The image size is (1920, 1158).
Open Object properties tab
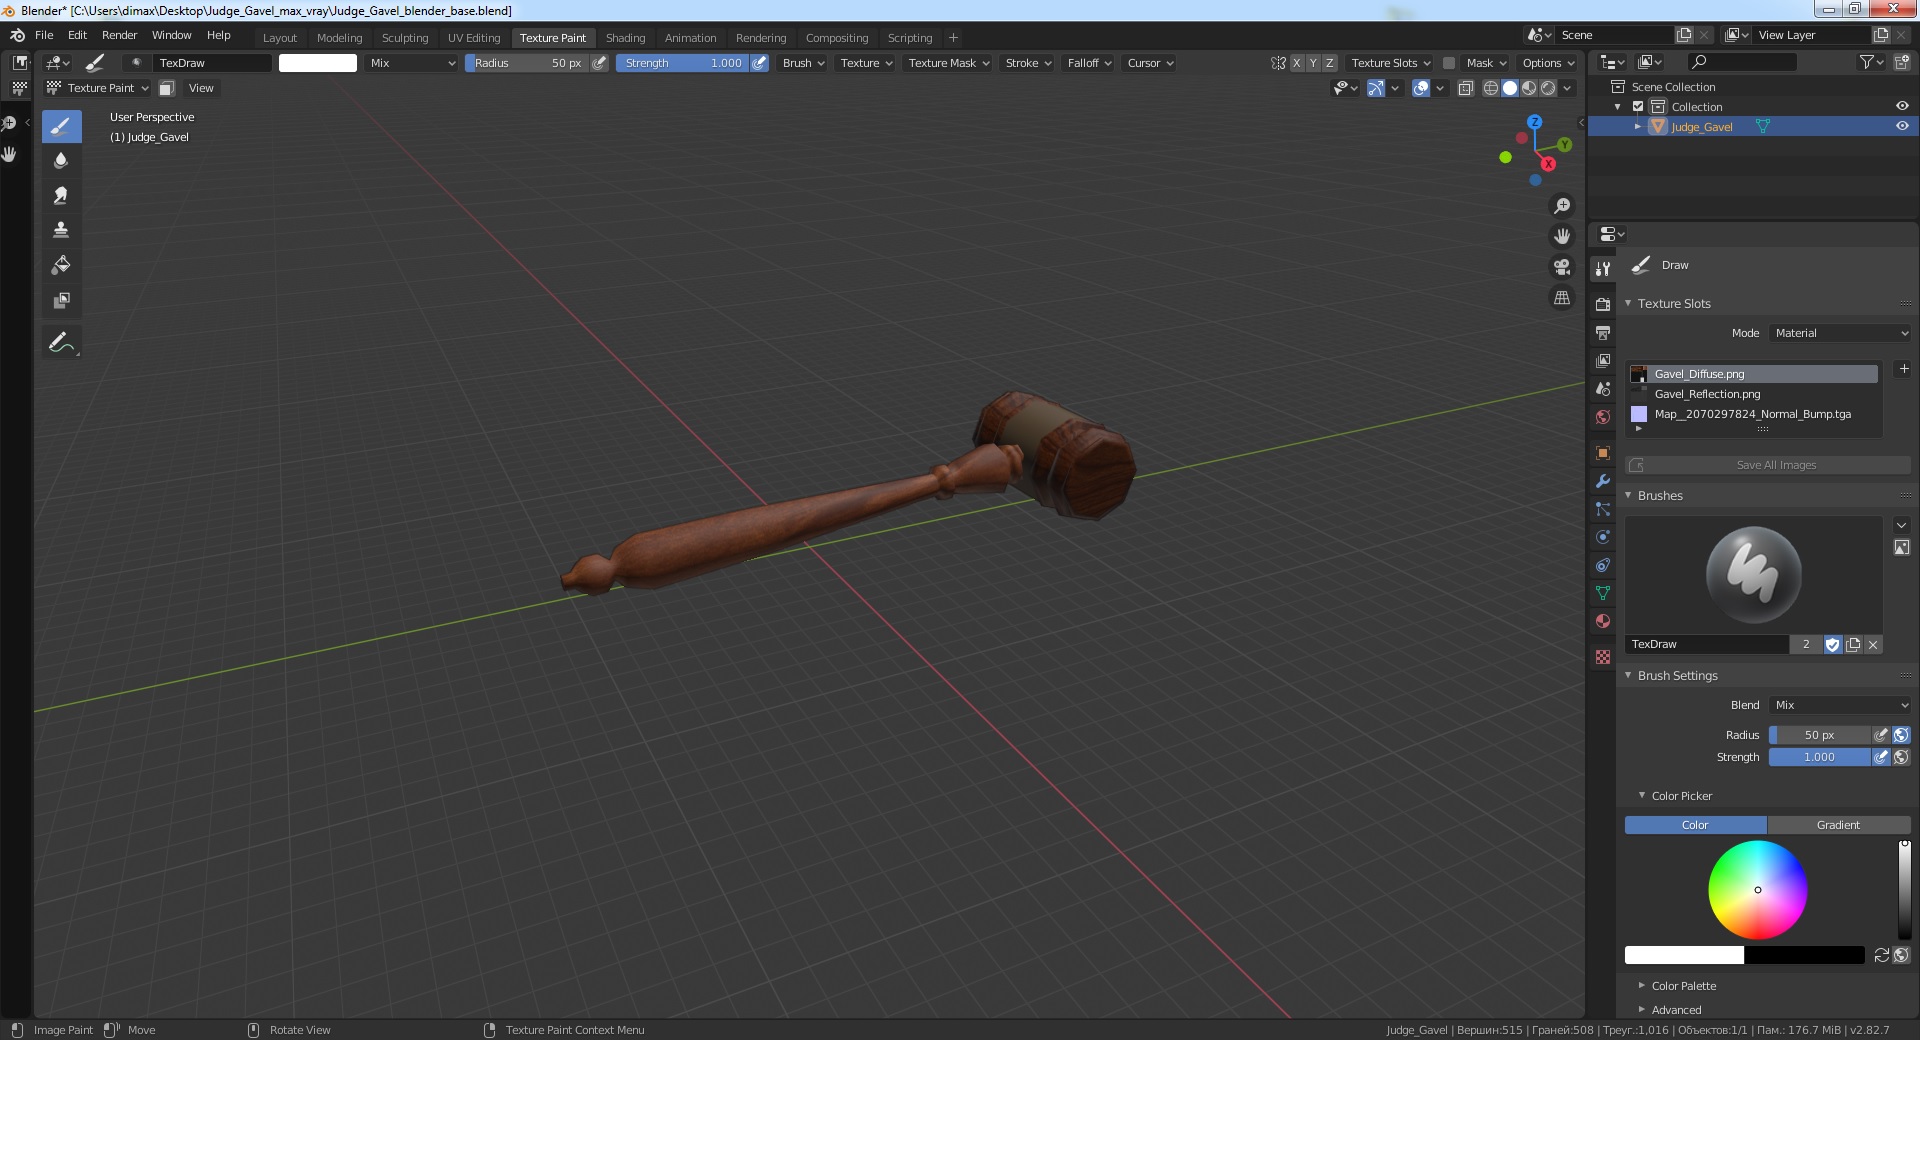(1603, 453)
